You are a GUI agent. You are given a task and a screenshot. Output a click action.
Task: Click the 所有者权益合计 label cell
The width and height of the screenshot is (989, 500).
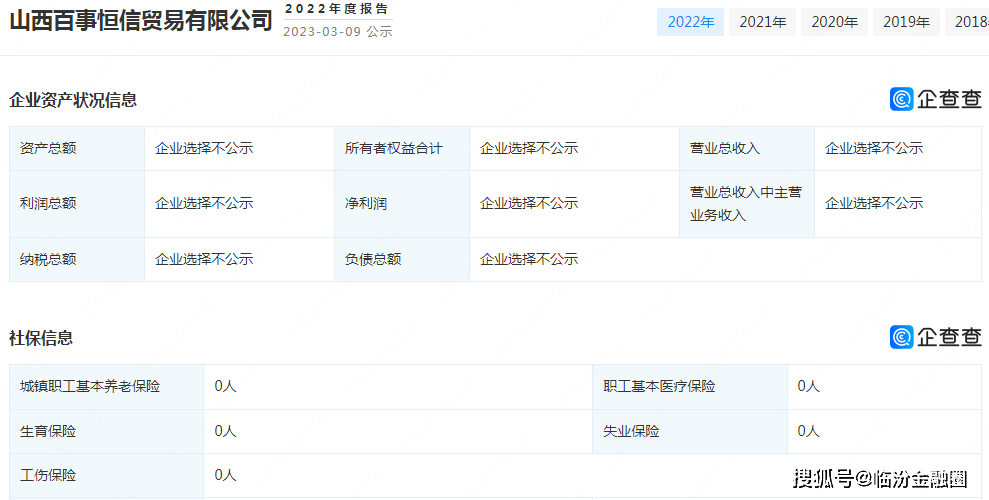[x=402, y=148]
